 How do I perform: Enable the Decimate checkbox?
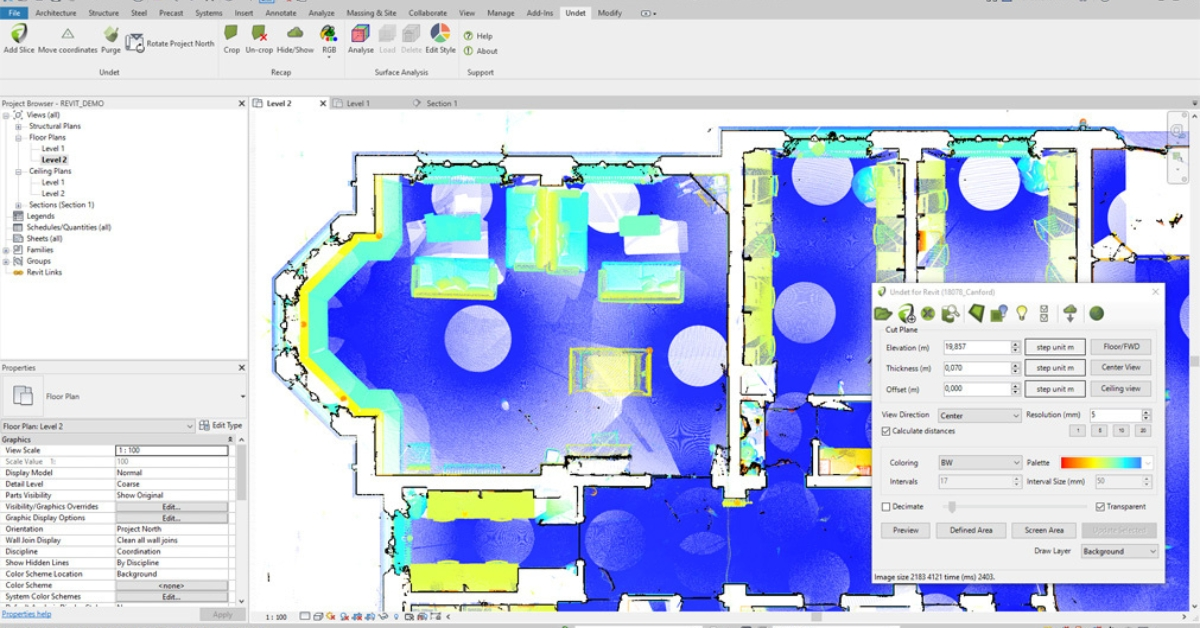[886, 507]
